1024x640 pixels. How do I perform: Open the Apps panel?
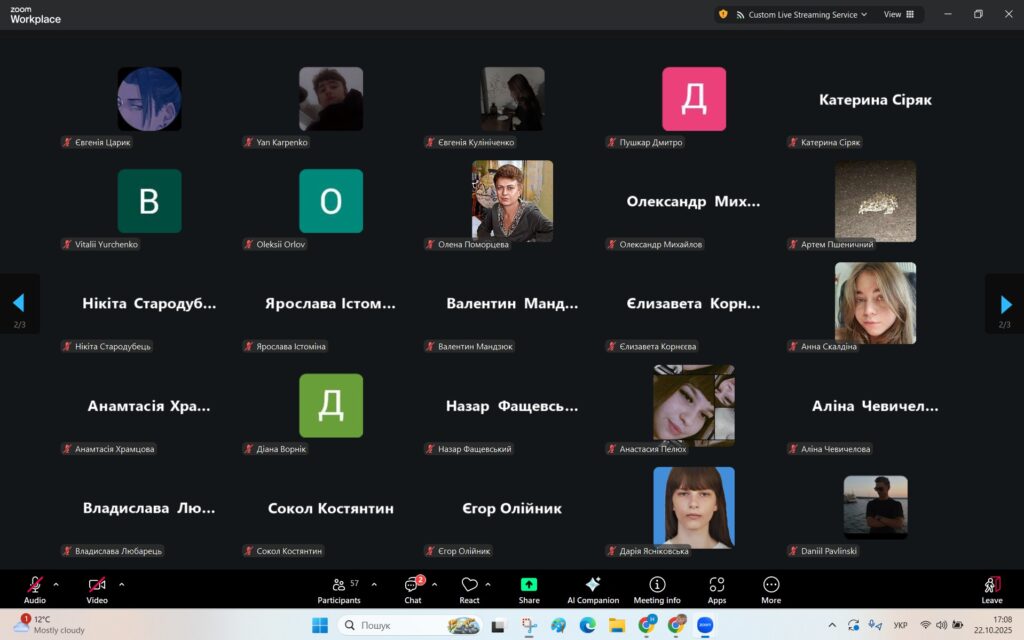pos(716,589)
